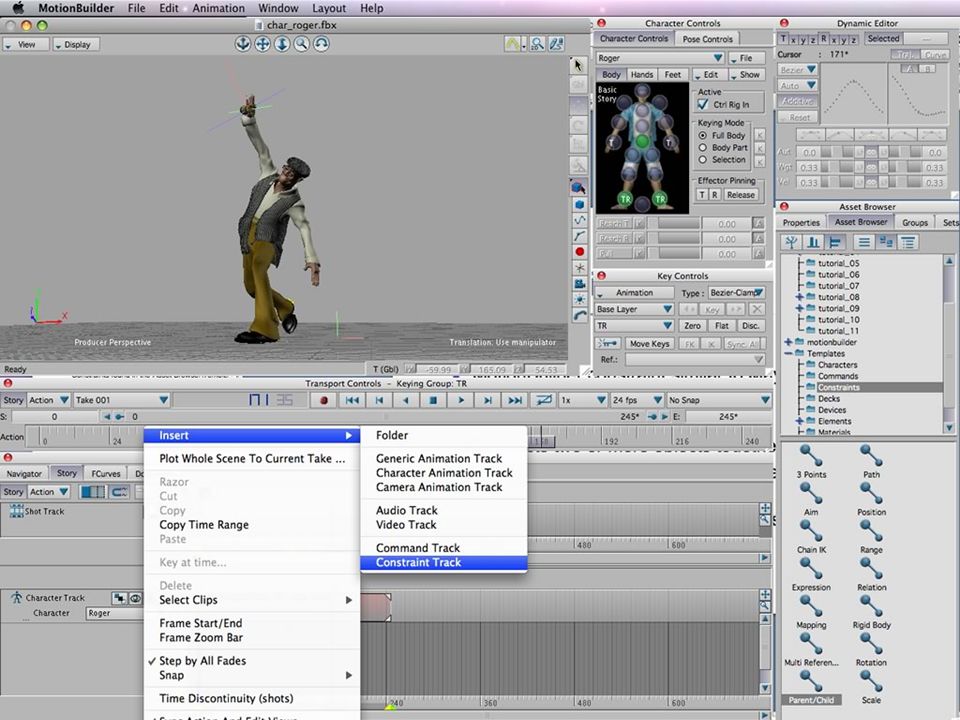Toggle Step by All Fades option

pos(202,661)
